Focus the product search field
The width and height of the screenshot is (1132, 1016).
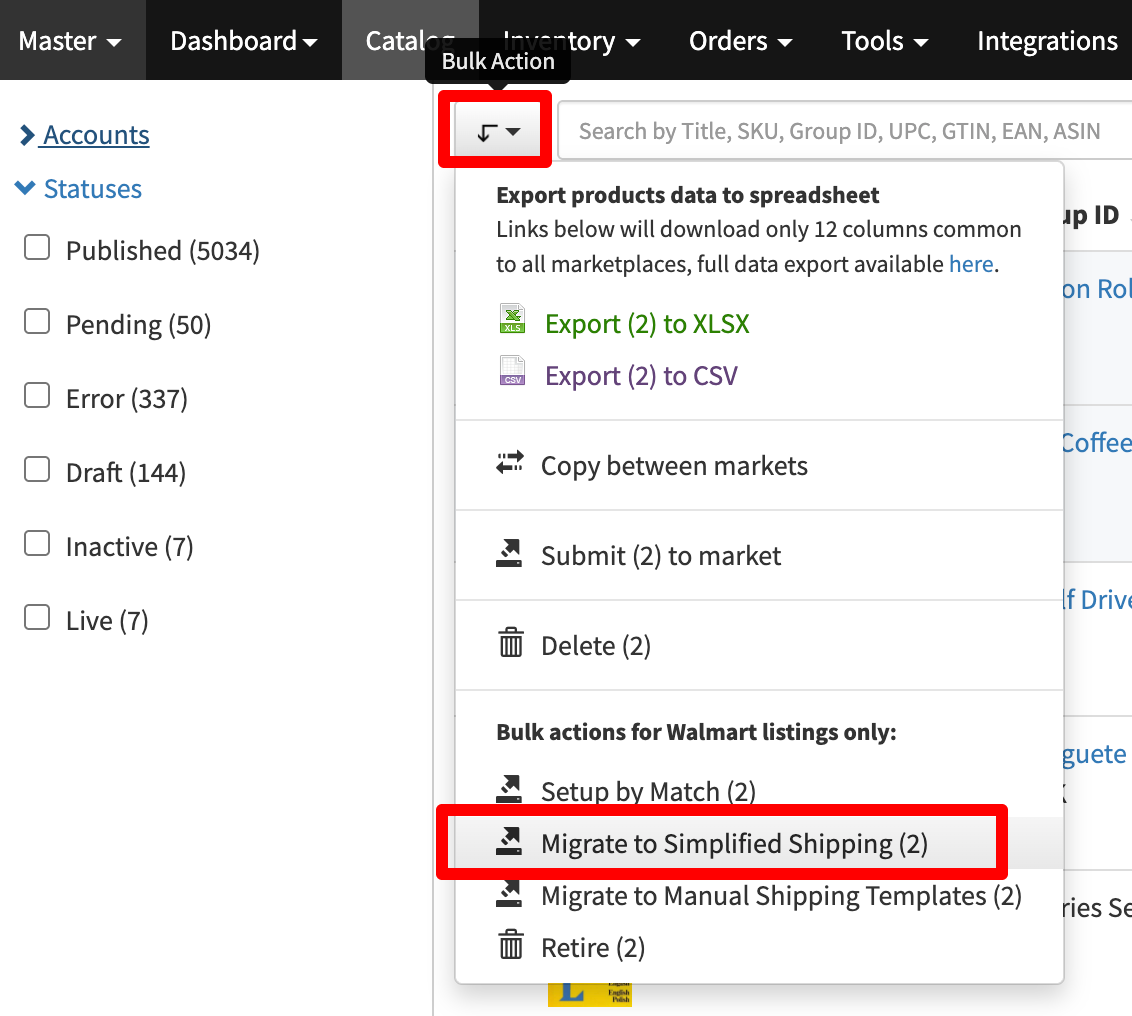click(x=840, y=132)
